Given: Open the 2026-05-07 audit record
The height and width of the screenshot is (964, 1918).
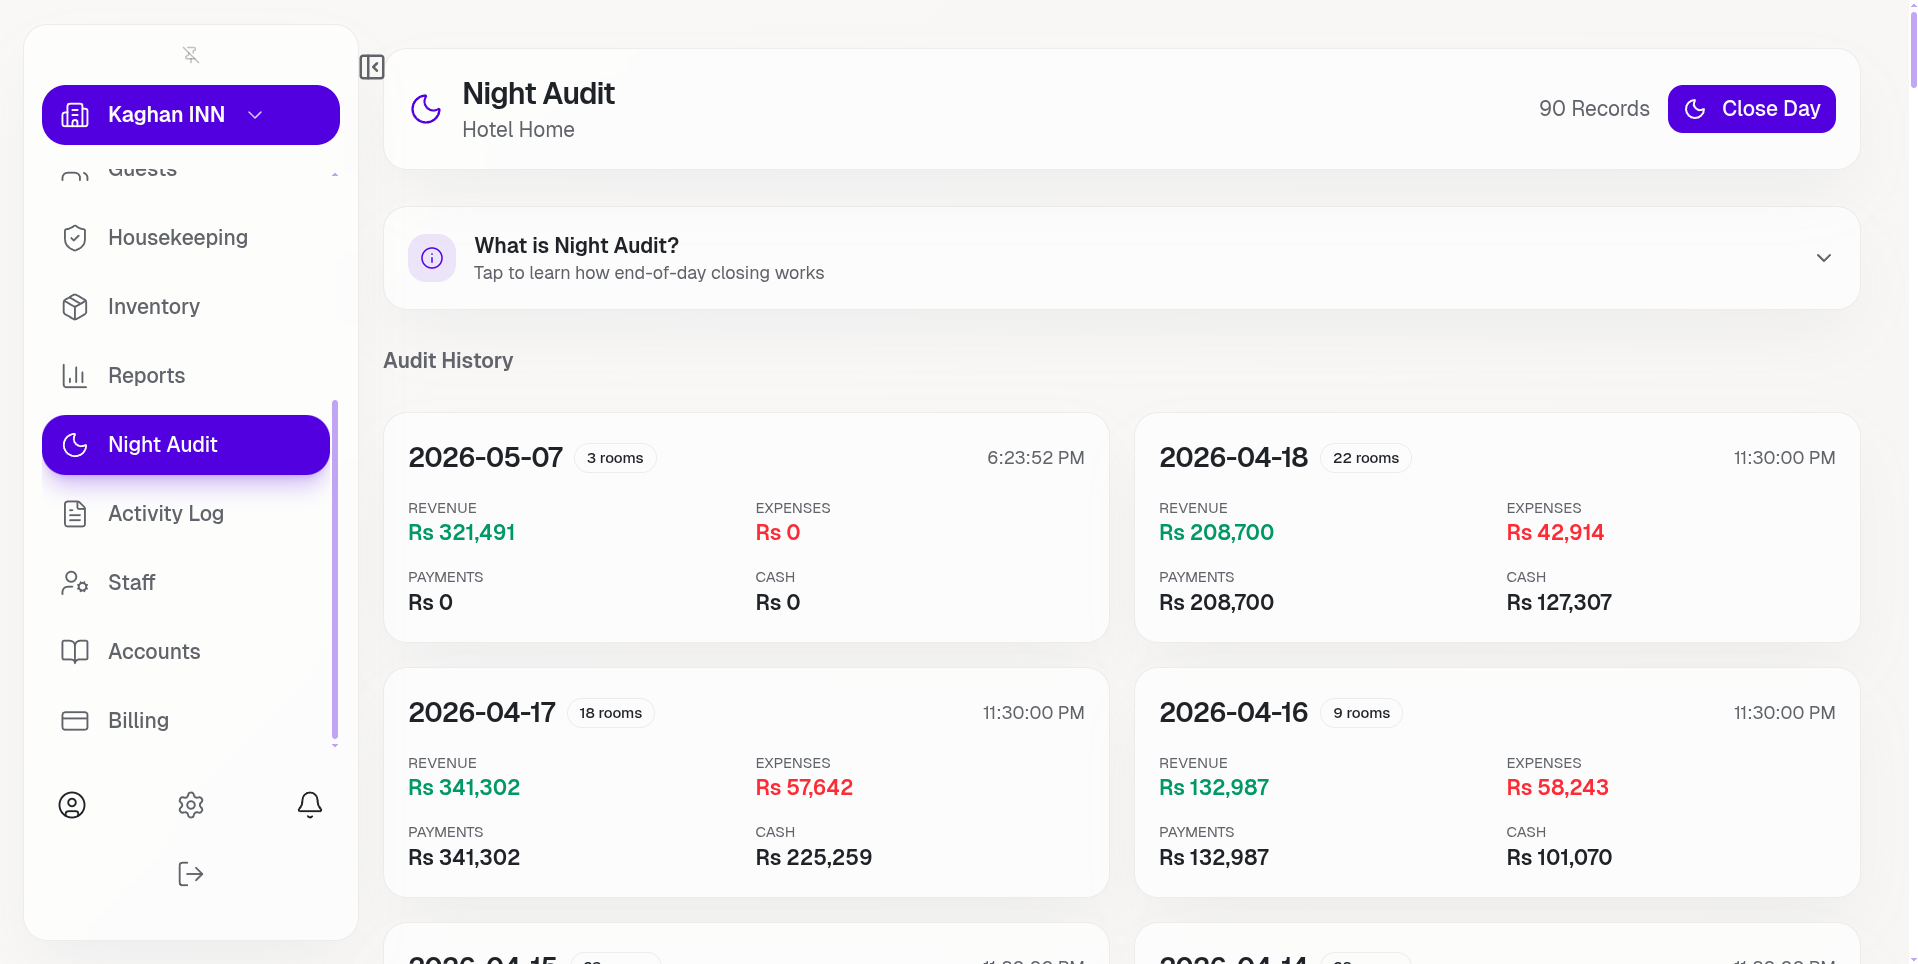Looking at the screenshot, I should tap(746, 528).
